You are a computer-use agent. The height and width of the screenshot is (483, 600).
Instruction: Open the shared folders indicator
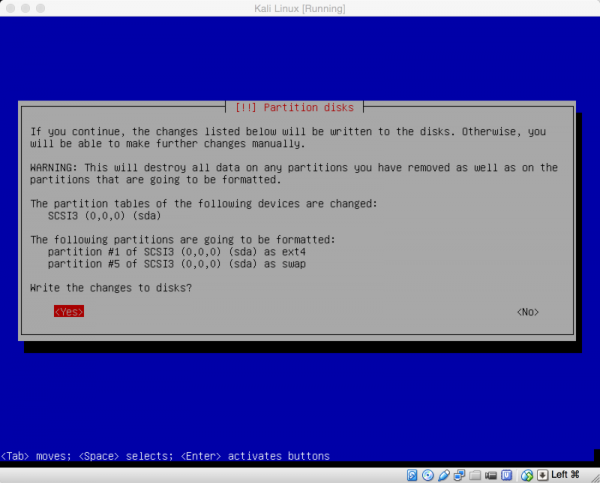pos(475,475)
